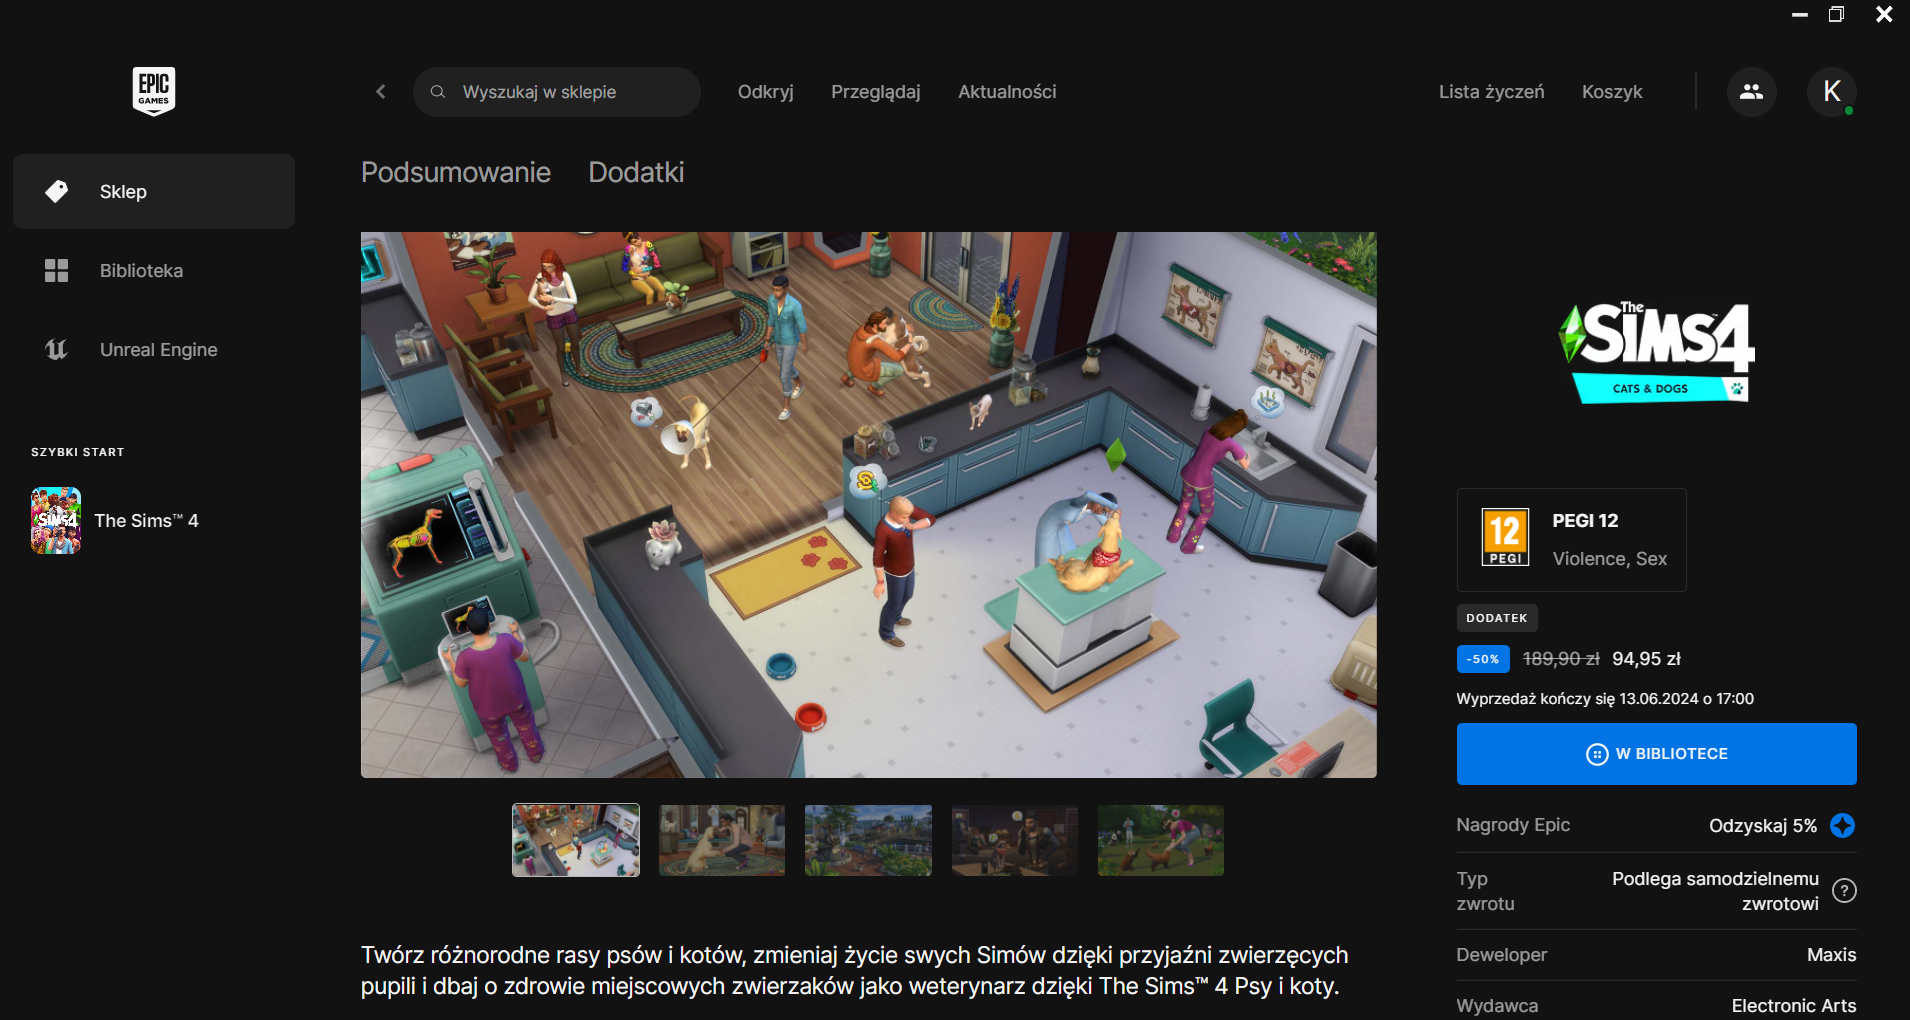Open the friends list icon

coord(1751,92)
